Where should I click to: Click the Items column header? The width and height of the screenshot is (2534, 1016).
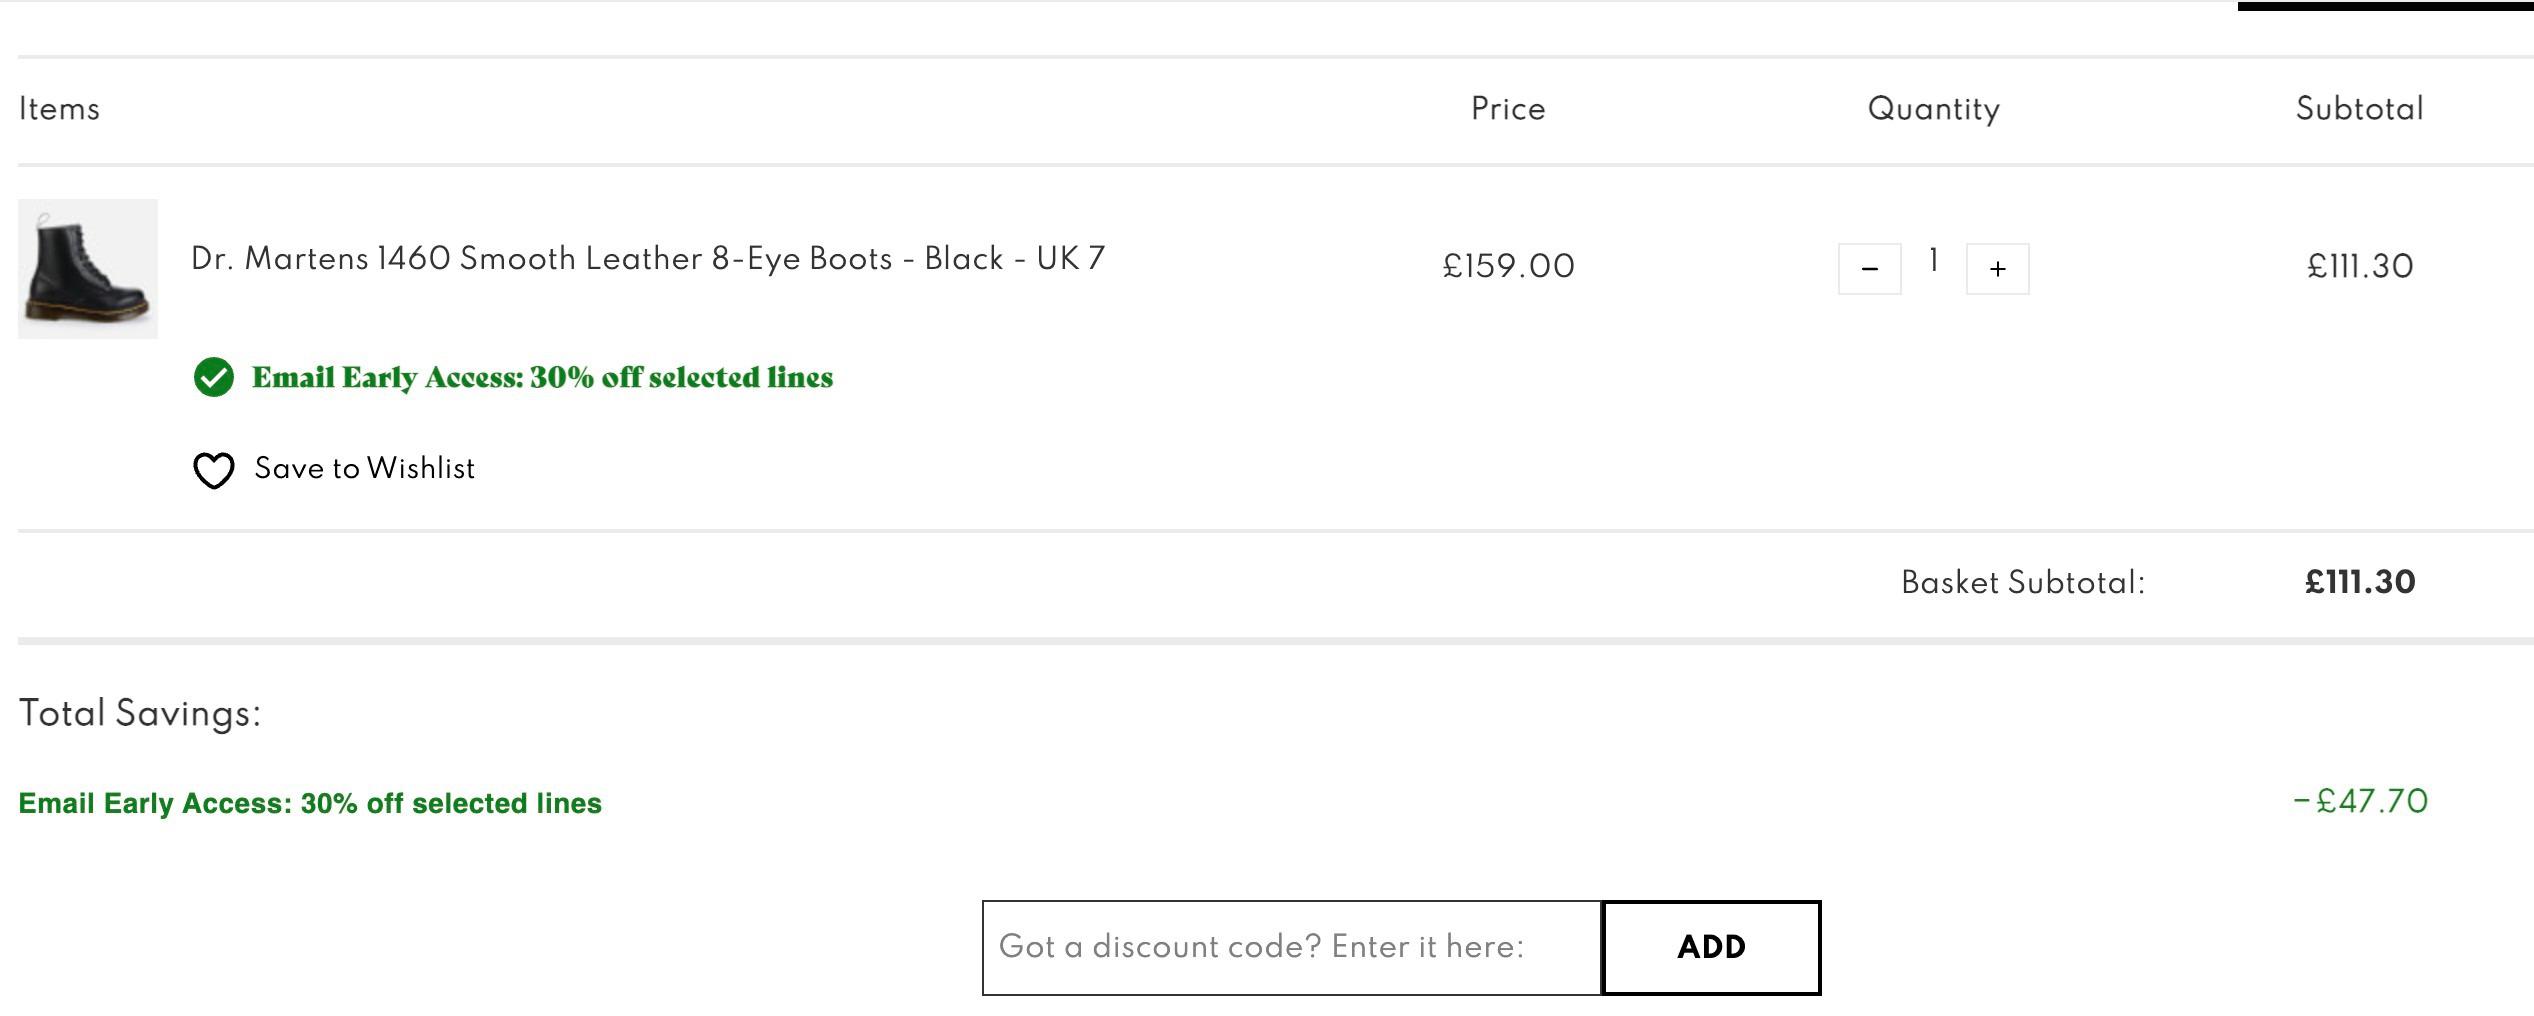59,109
